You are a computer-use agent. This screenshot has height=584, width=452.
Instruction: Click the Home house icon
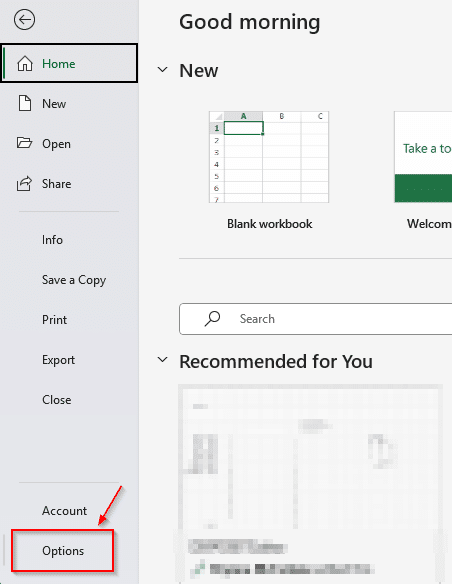coord(25,63)
